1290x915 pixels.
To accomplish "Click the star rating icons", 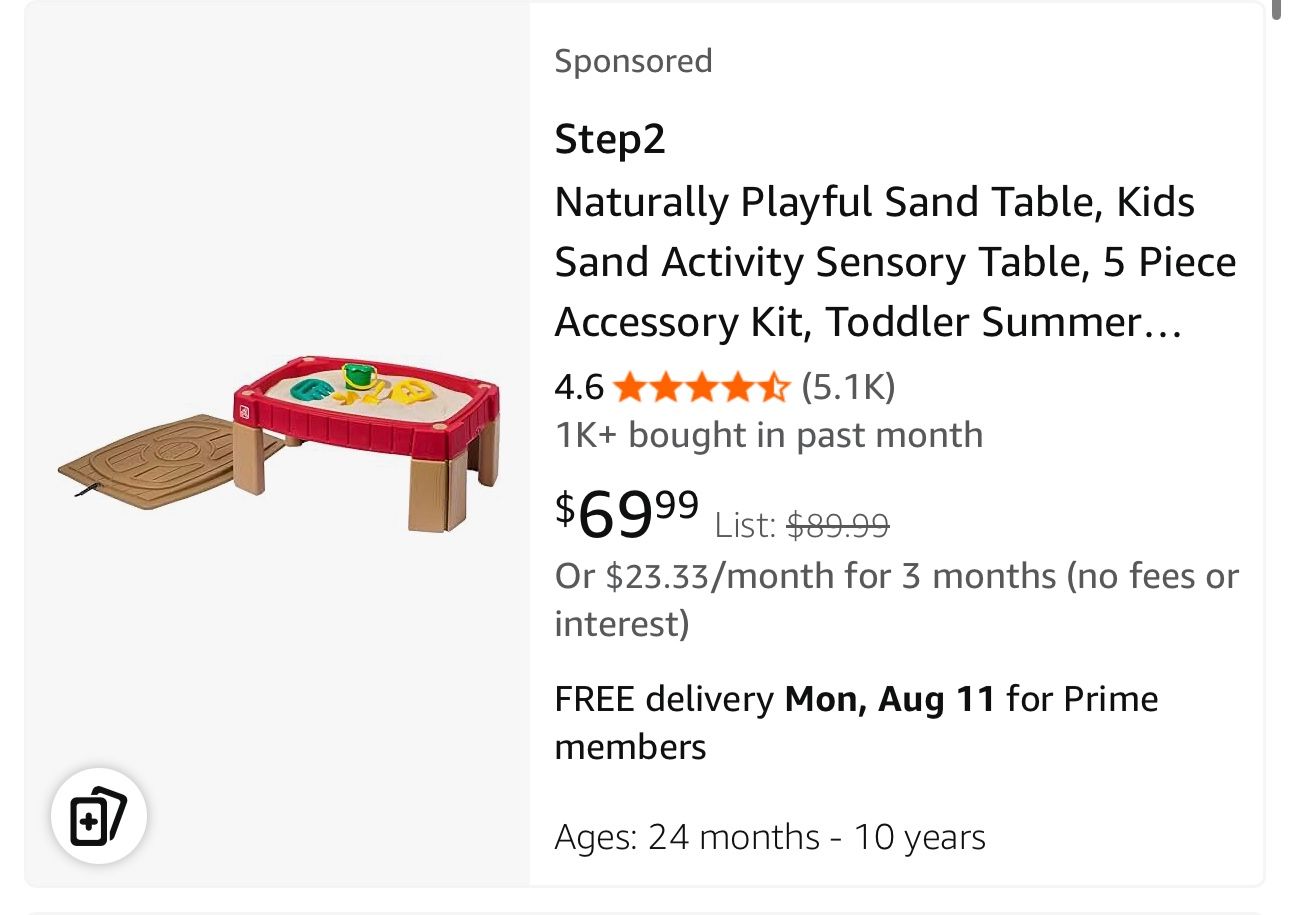I will (700, 386).
